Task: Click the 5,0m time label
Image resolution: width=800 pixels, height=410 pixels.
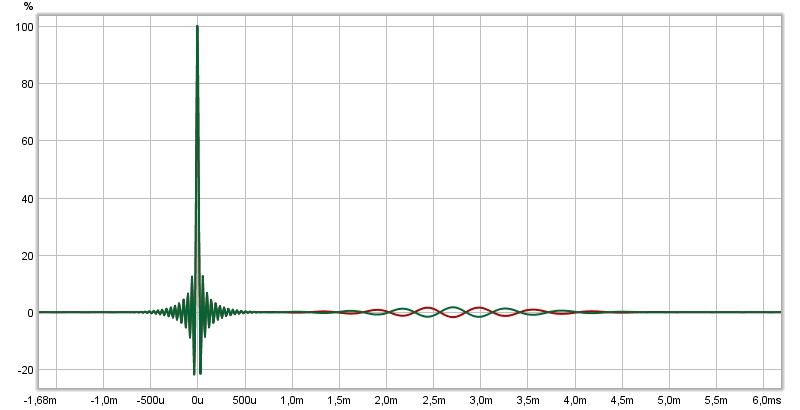Action: 669,401
